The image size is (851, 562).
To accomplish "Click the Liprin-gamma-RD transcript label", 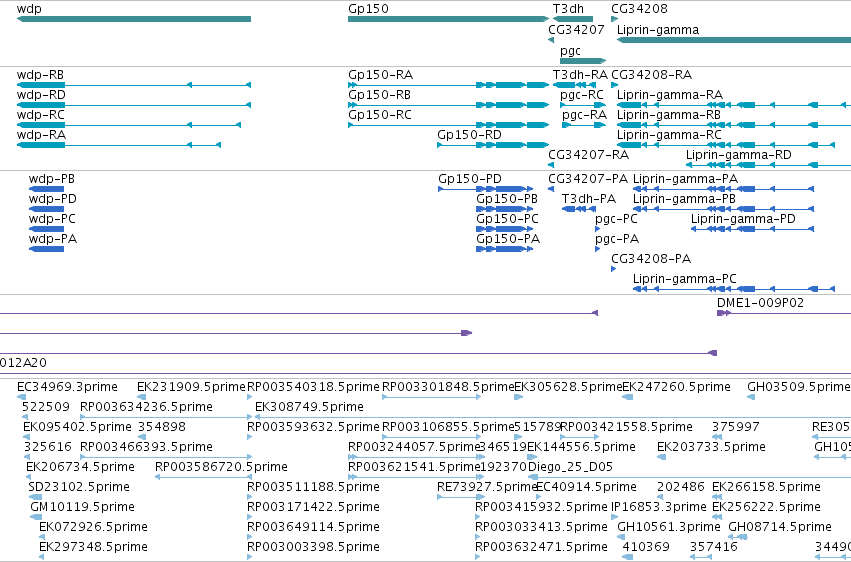I will 739,156.
